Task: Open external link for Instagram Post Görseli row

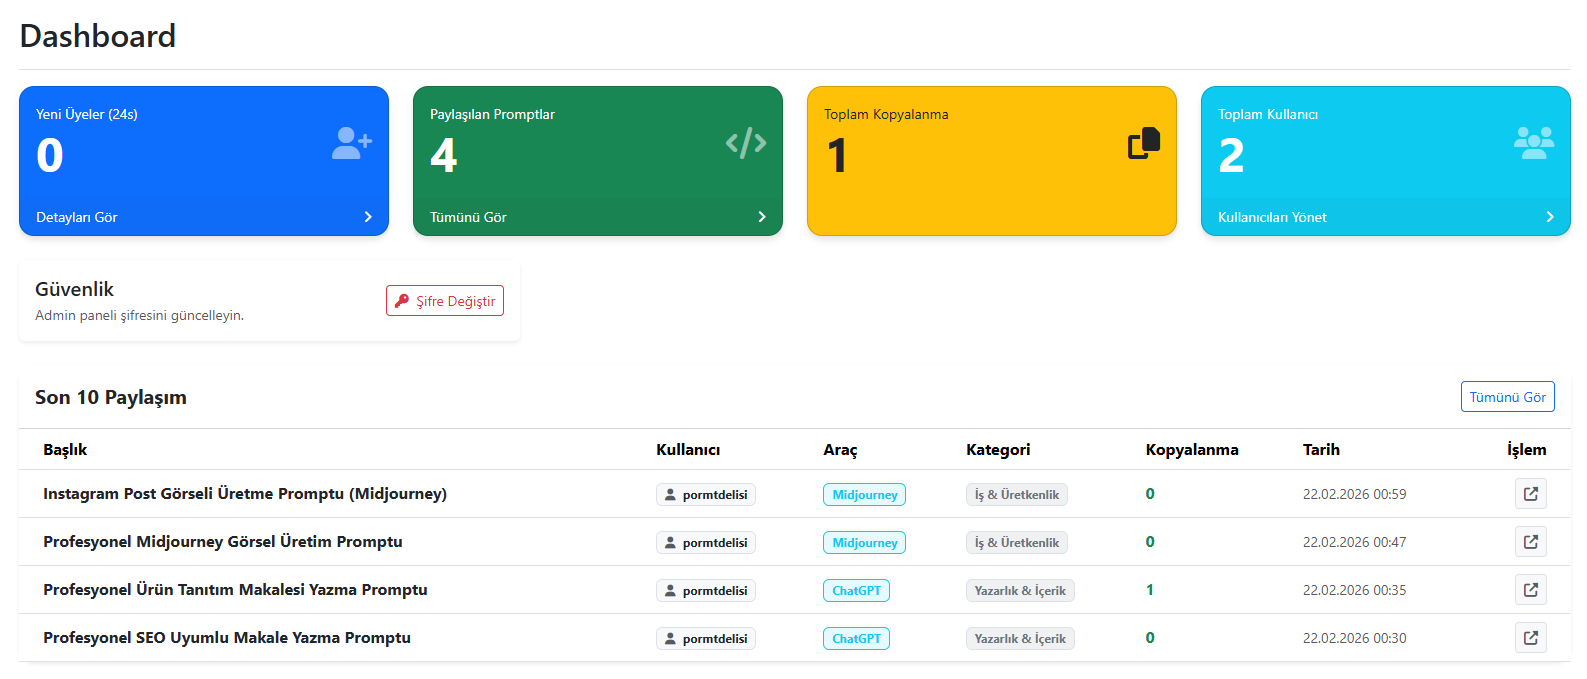Action: tap(1531, 494)
